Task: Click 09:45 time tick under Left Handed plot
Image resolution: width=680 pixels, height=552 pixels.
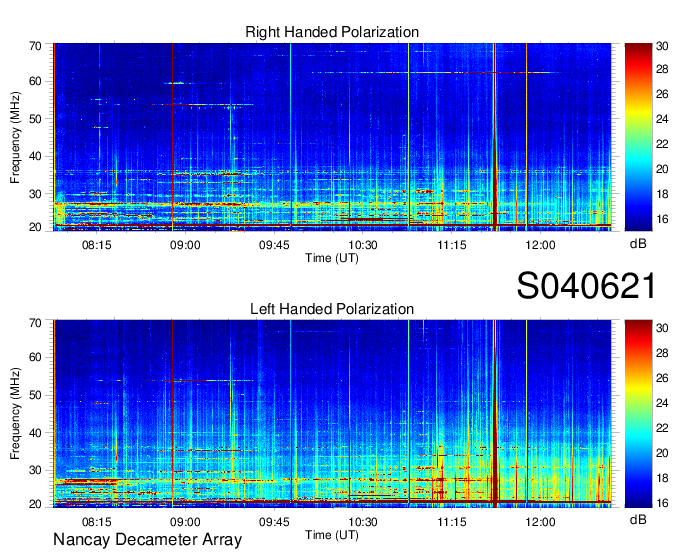Action: pyautogui.click(x=274, y=522)
